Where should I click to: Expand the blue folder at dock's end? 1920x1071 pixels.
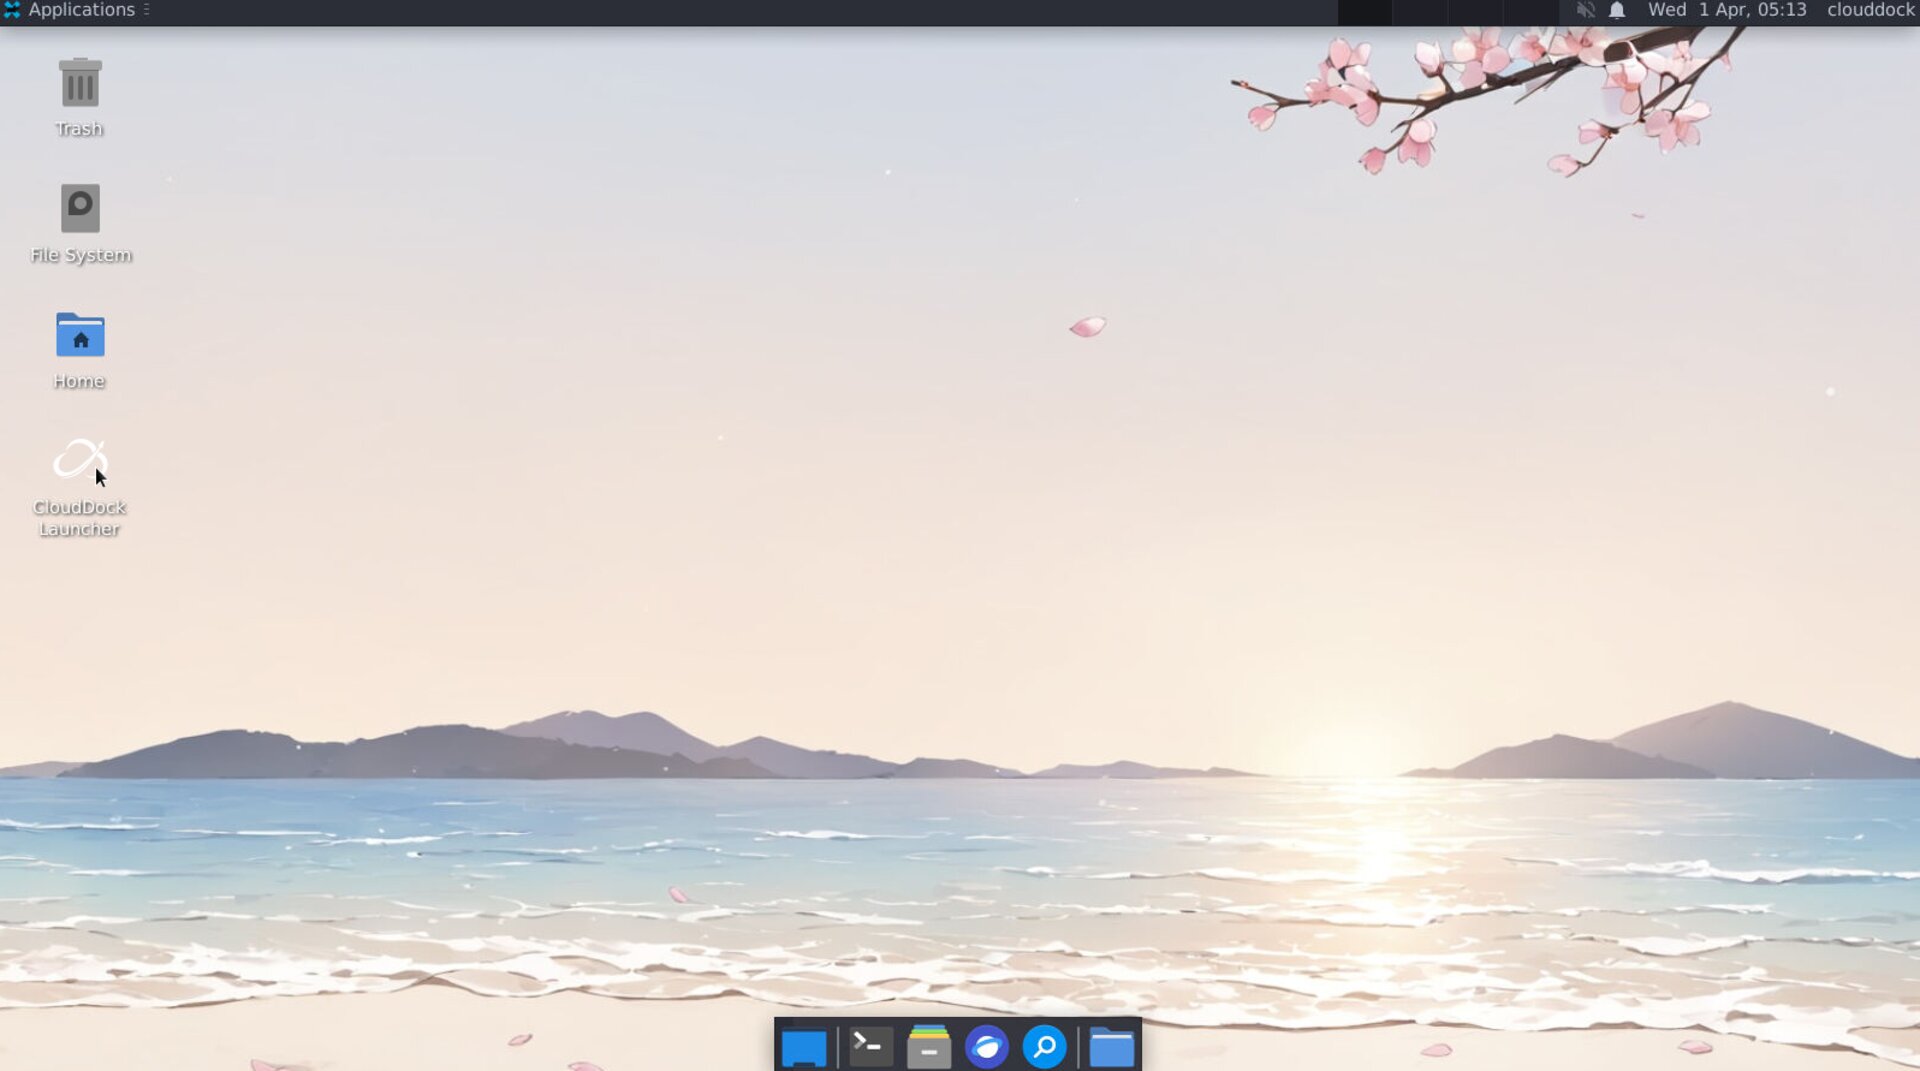(x=1111, y=1047)
